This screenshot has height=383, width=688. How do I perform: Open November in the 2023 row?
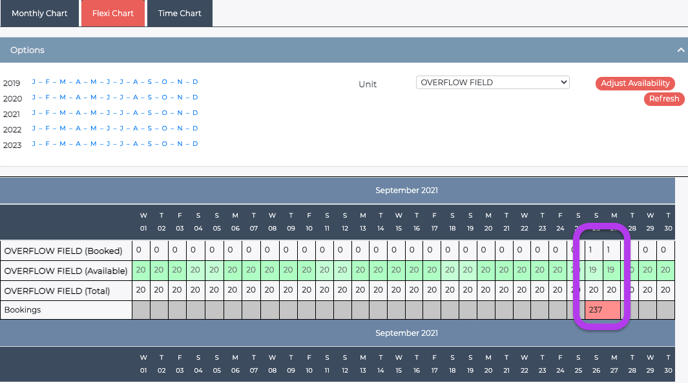pyautogui.click(x=180, y=144)
